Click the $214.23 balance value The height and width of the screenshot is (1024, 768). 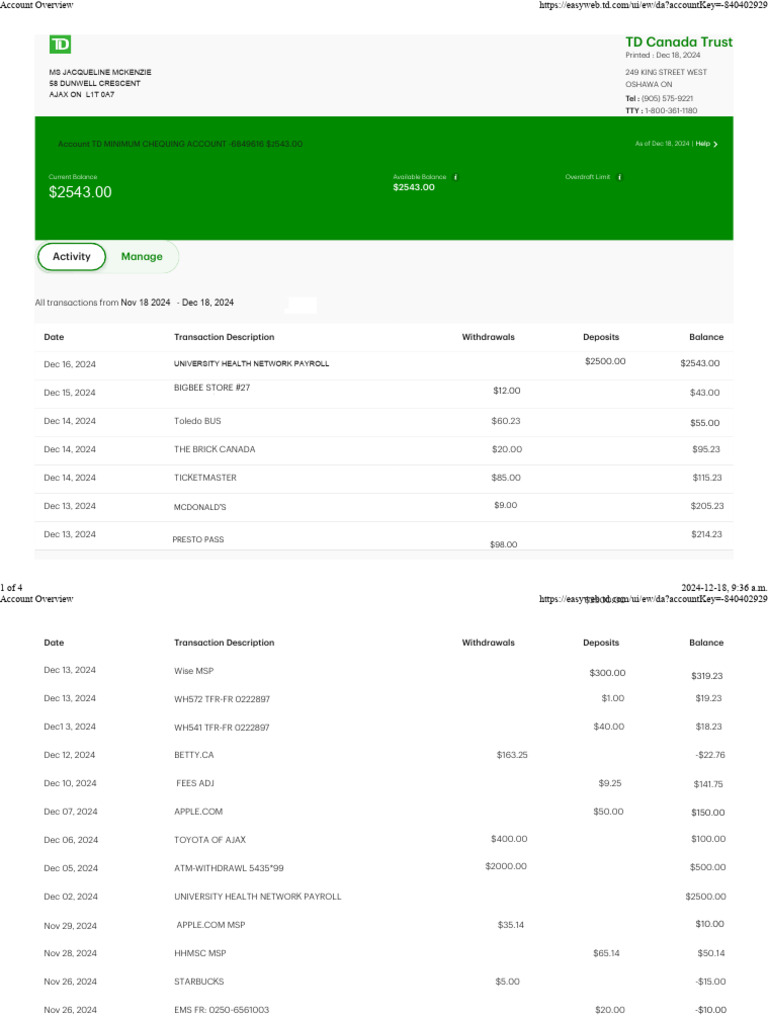tap(707, 534)
